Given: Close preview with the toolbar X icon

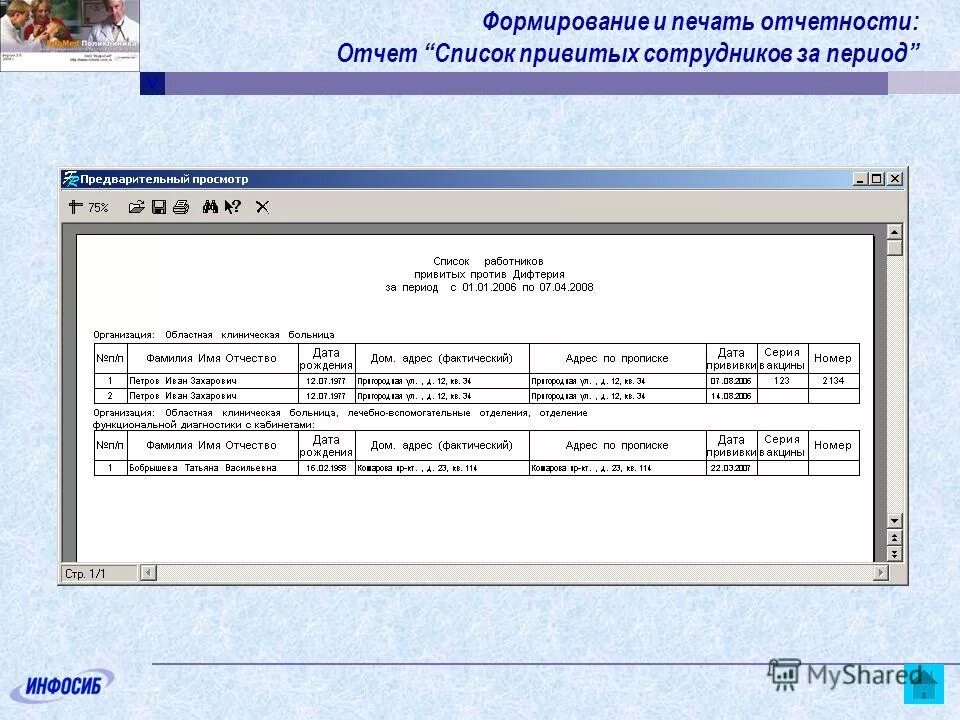Looking at the screenshot, I should (262, 207).
